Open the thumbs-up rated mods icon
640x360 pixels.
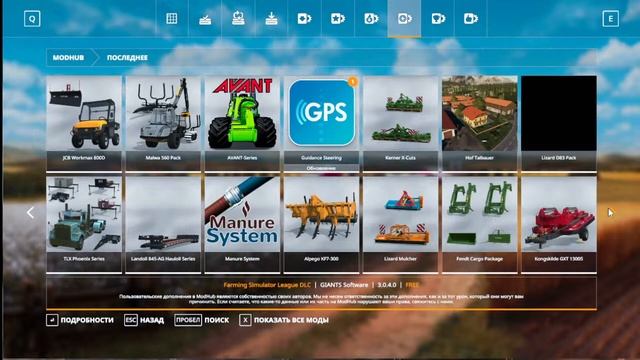tap(471, 18)
